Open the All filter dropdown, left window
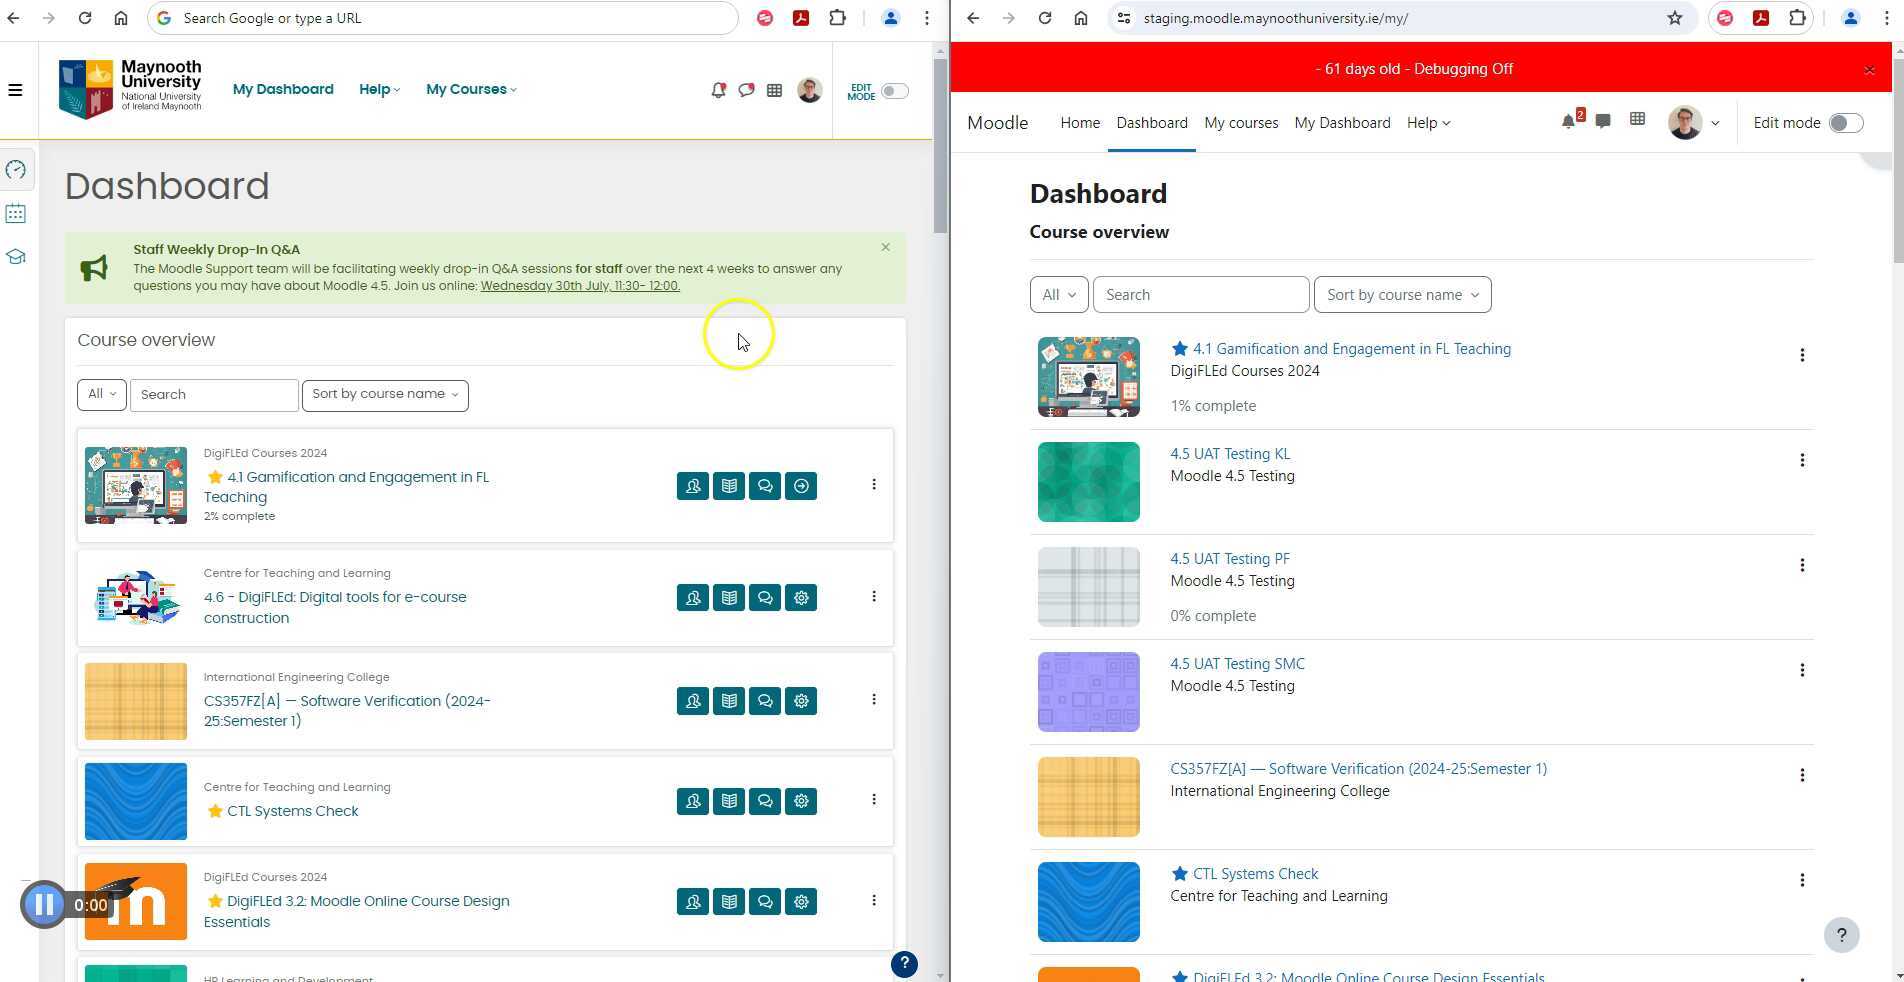This screenshot has height=982, width=1904. pyautogui.click(x=102, y=395)
